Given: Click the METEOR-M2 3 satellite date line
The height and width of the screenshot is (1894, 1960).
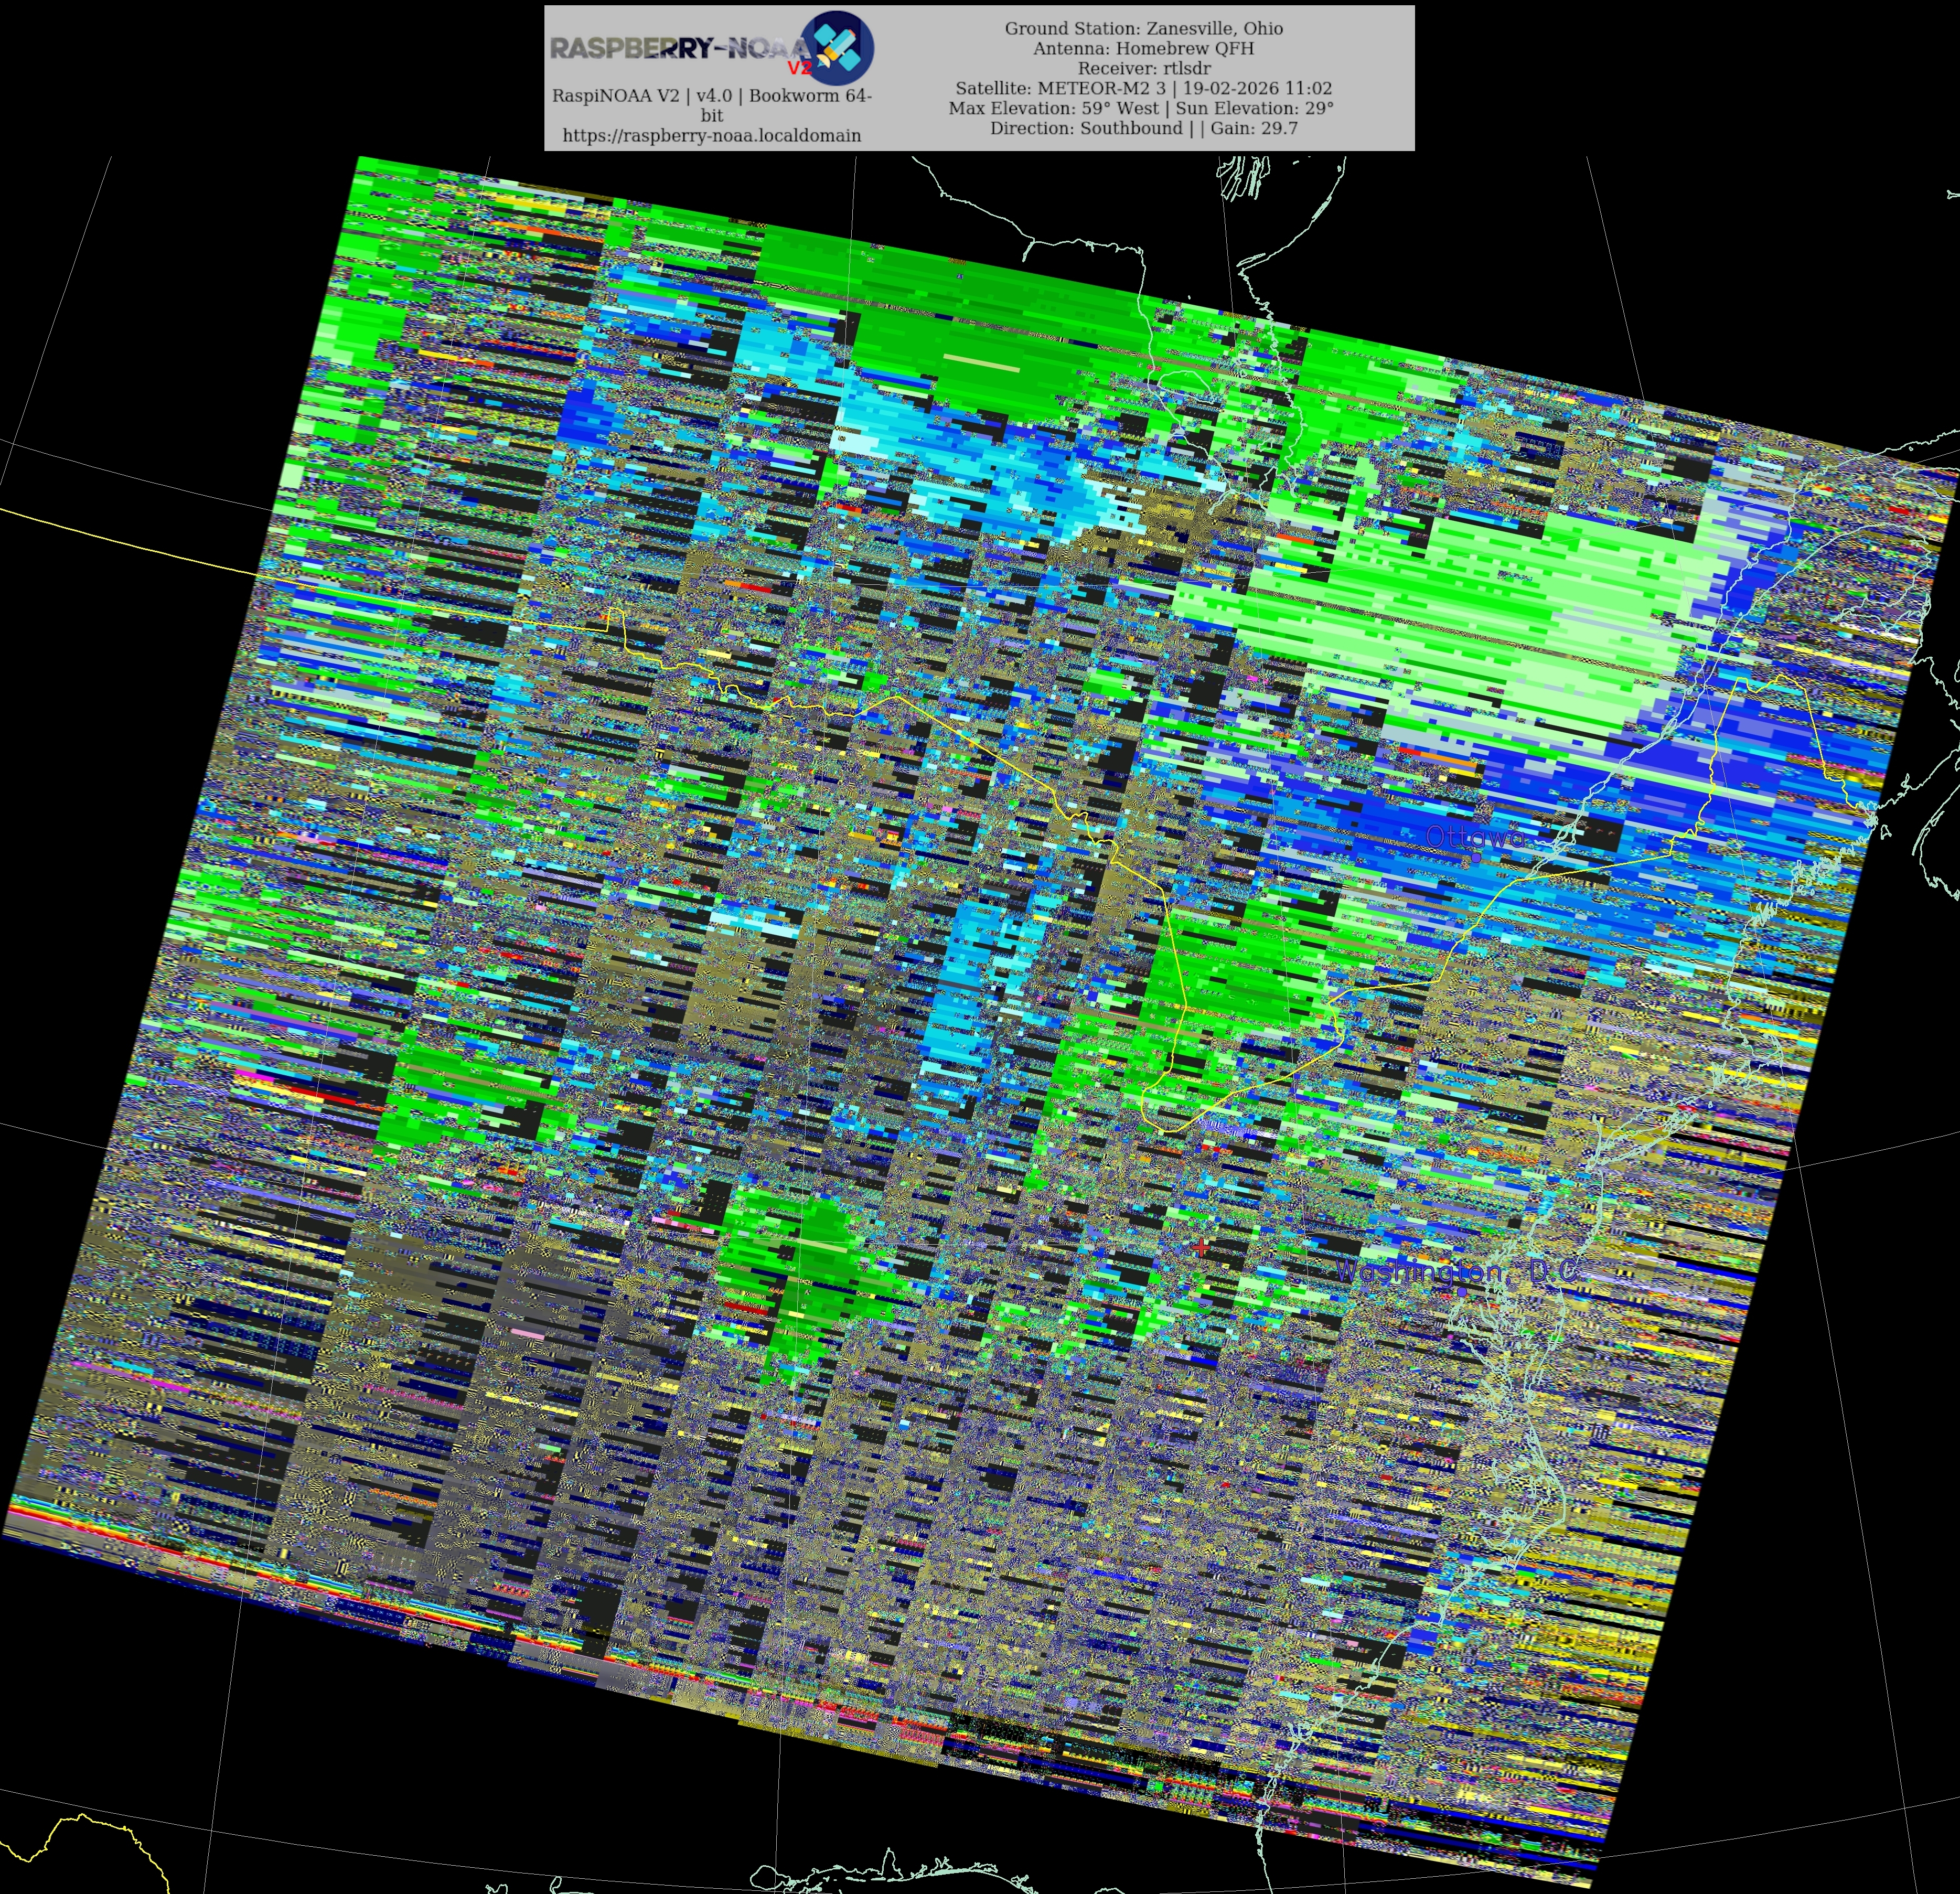Looking at the screenshot, I should pyautogui.click(x=1143, y=88).
